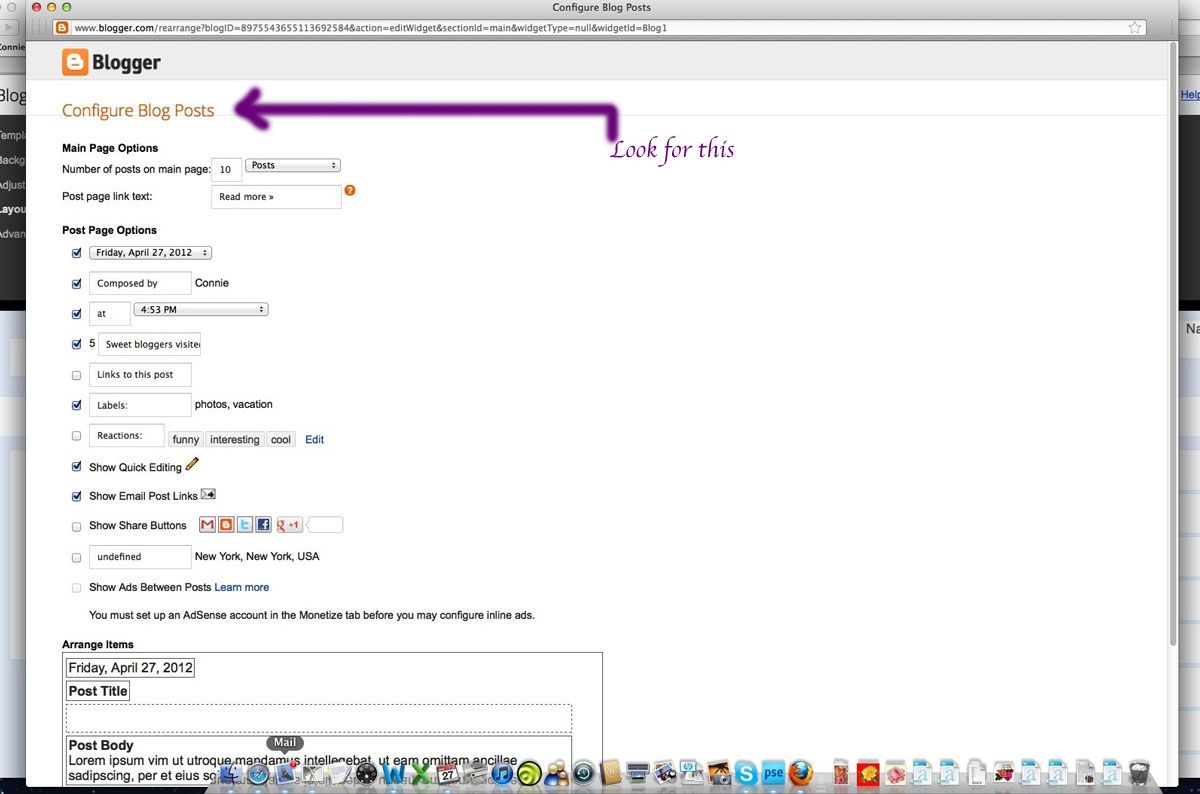Viewport: 1200px width, 794px height.
Task: Open iTunes from the Dock
Action: (502, 773)
